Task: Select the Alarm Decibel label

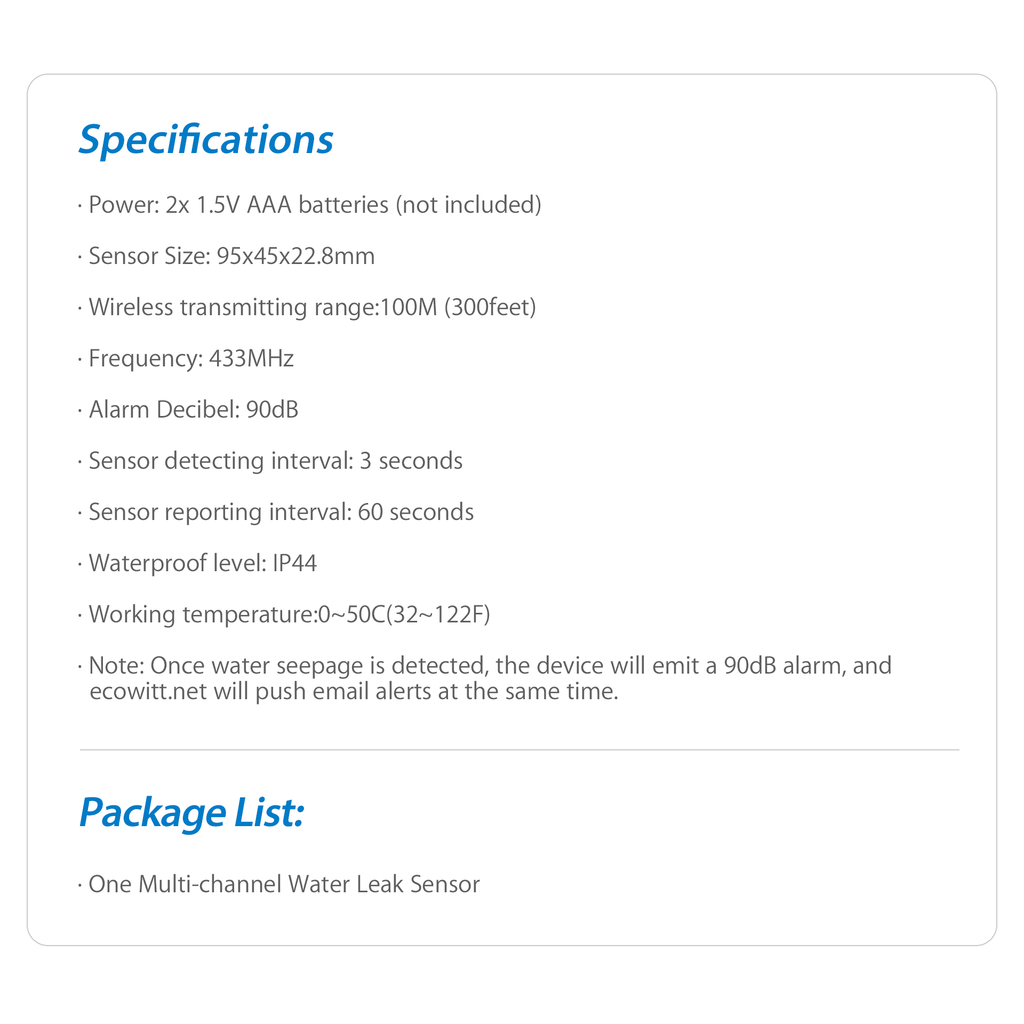Action: 163,410
